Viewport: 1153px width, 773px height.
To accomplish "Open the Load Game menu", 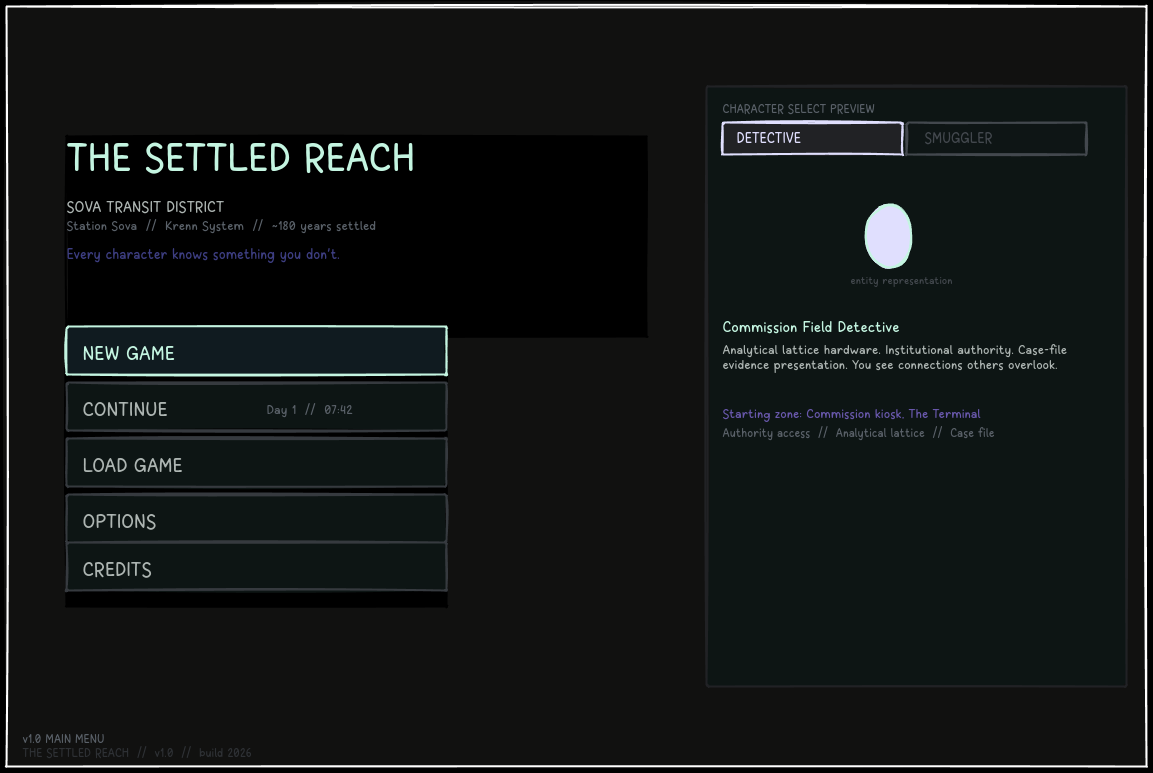I will [x=257, y=463].
